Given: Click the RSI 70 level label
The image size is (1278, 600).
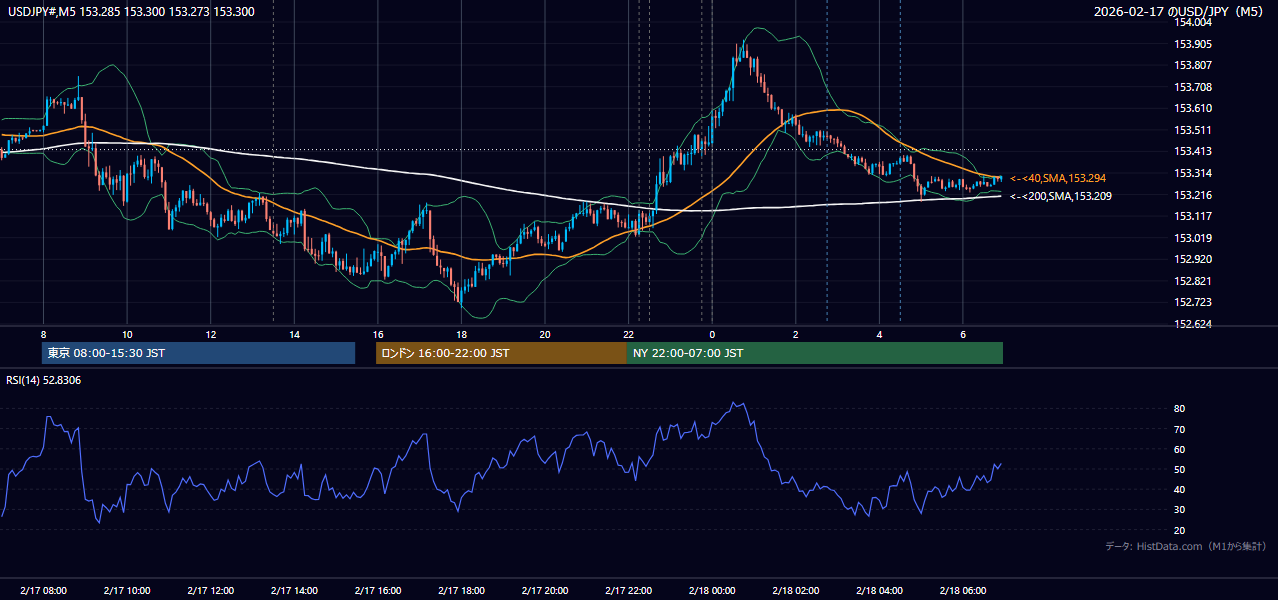Looking at the screenshot, I should click(x=1179, y=430).
